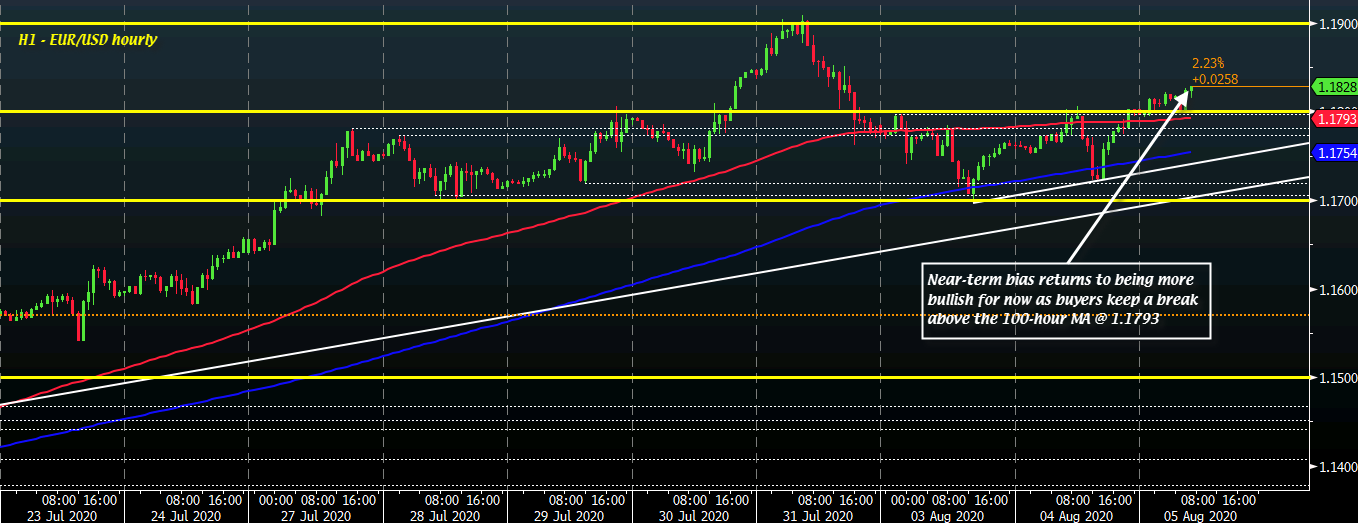
Task: Select the green 1.1828 current price tag
Action: [1336, 87]
